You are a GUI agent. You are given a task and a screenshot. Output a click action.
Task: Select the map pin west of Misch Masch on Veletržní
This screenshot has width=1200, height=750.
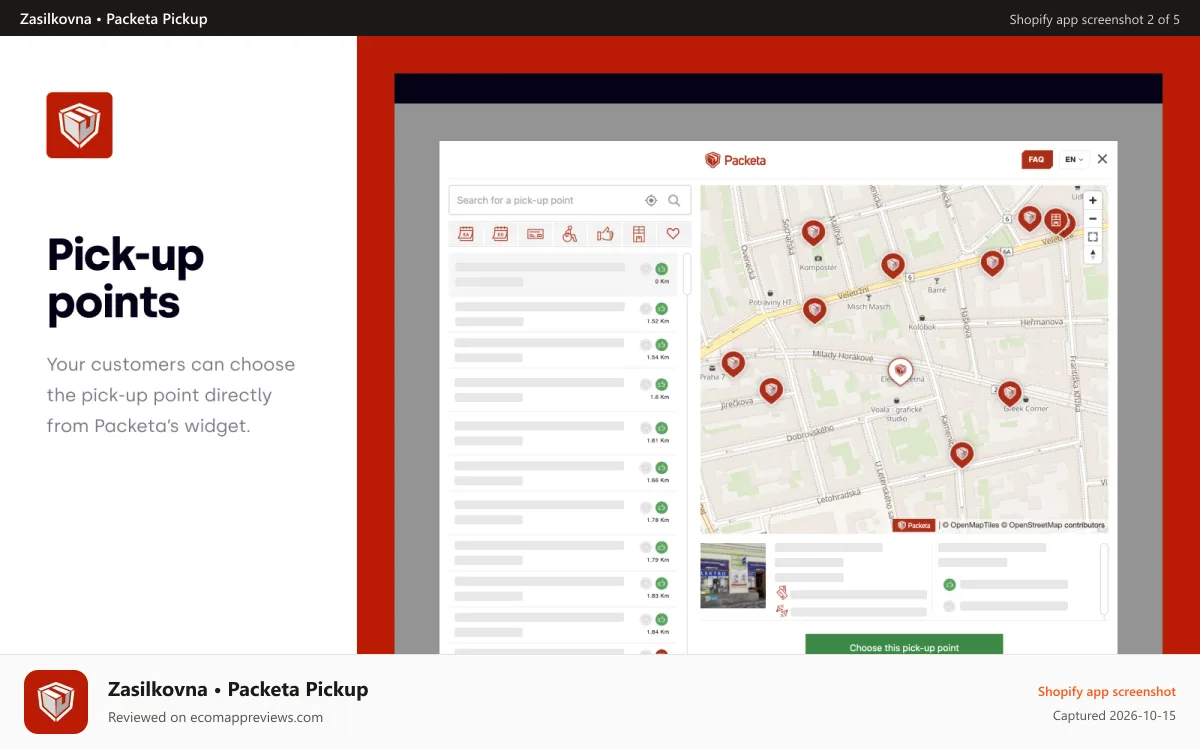click(x=815, y=311)
